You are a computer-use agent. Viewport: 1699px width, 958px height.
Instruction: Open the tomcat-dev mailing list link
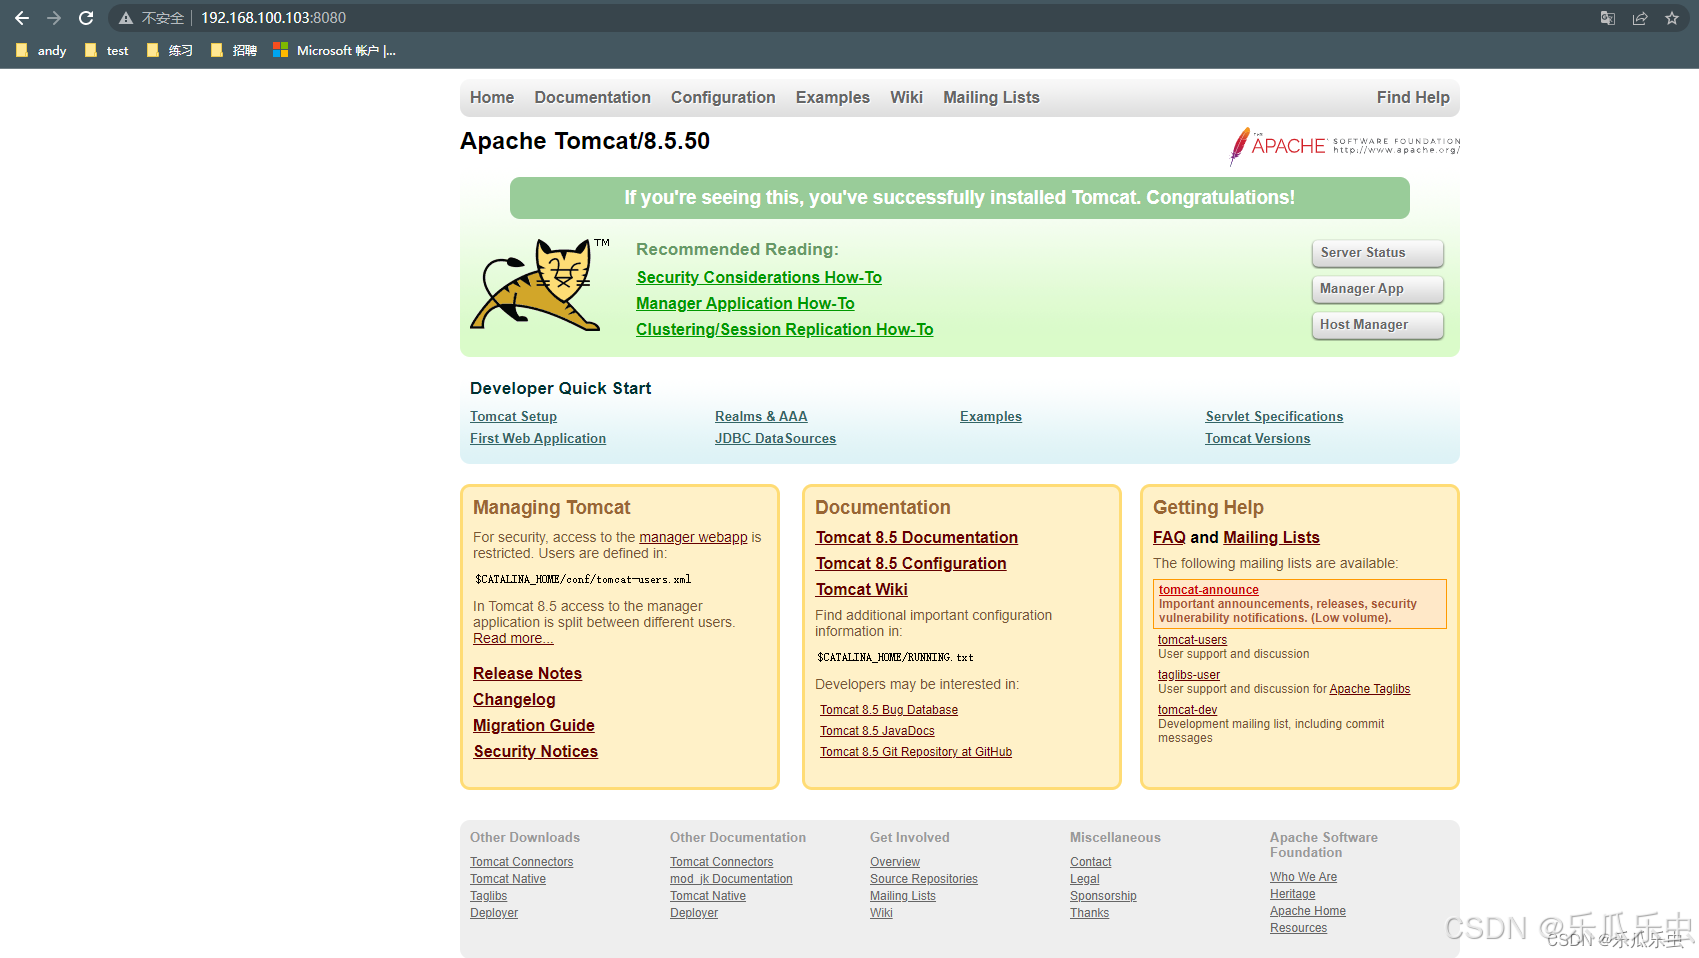1187,710
